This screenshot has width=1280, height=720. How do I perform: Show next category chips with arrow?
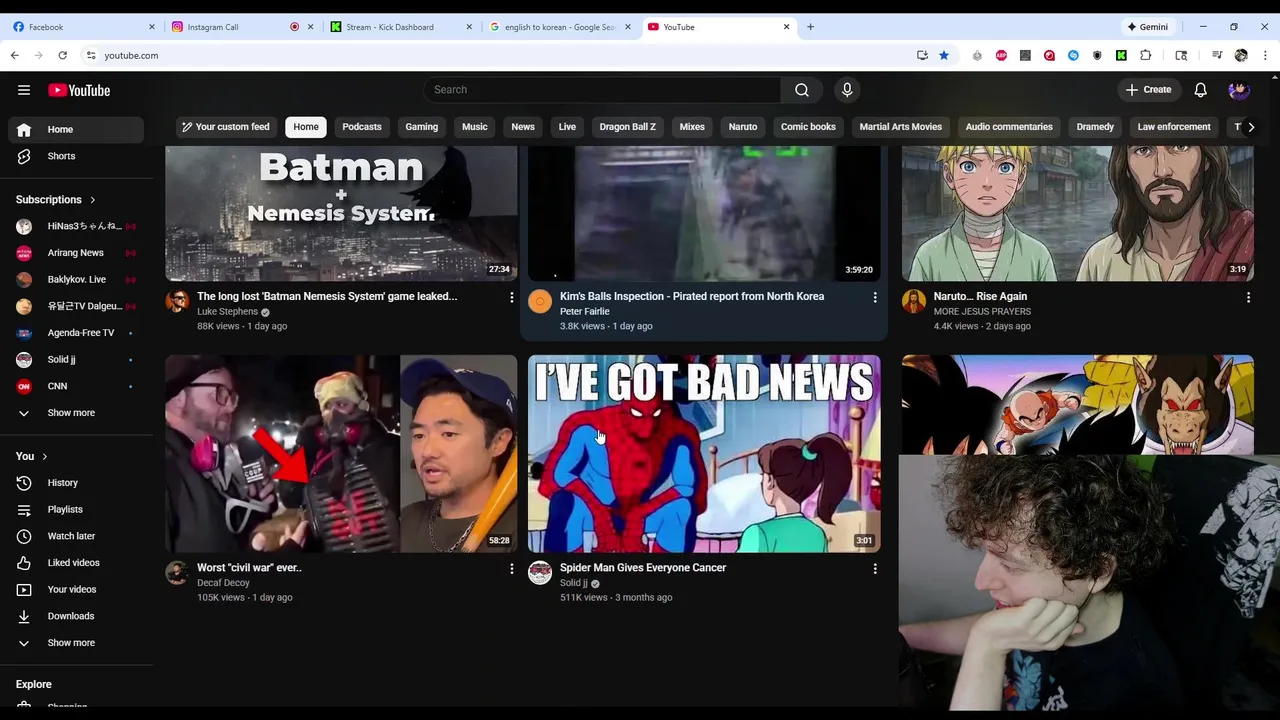1250,127
